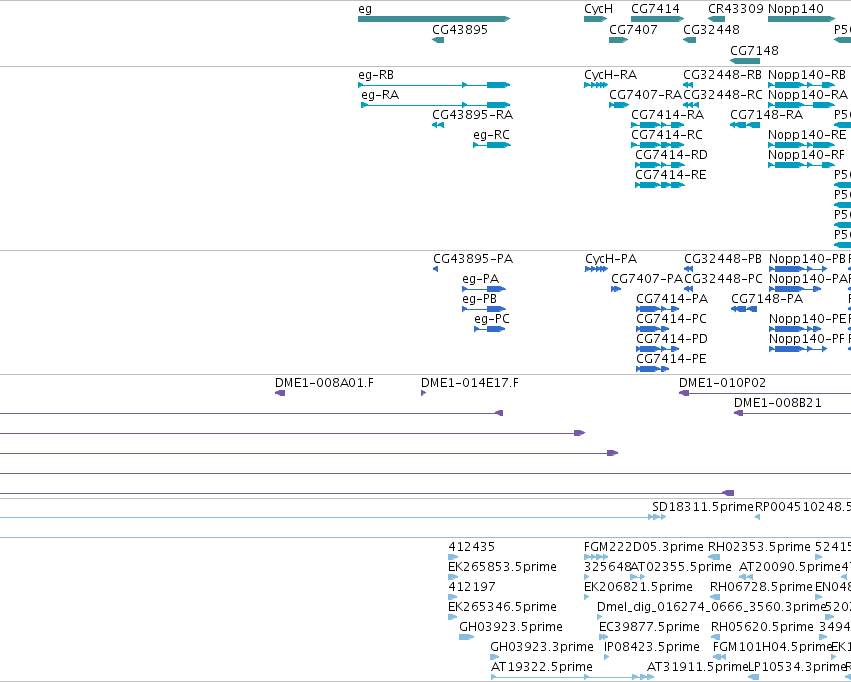
Task: Select the RH05620.5prime EST label
Action: 762,627
